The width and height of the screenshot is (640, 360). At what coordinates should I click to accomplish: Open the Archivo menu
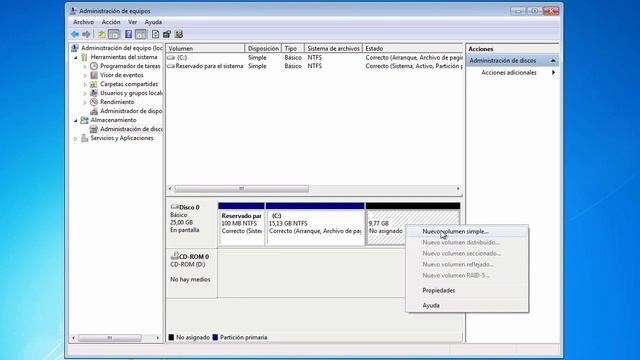tap(83, 22)
